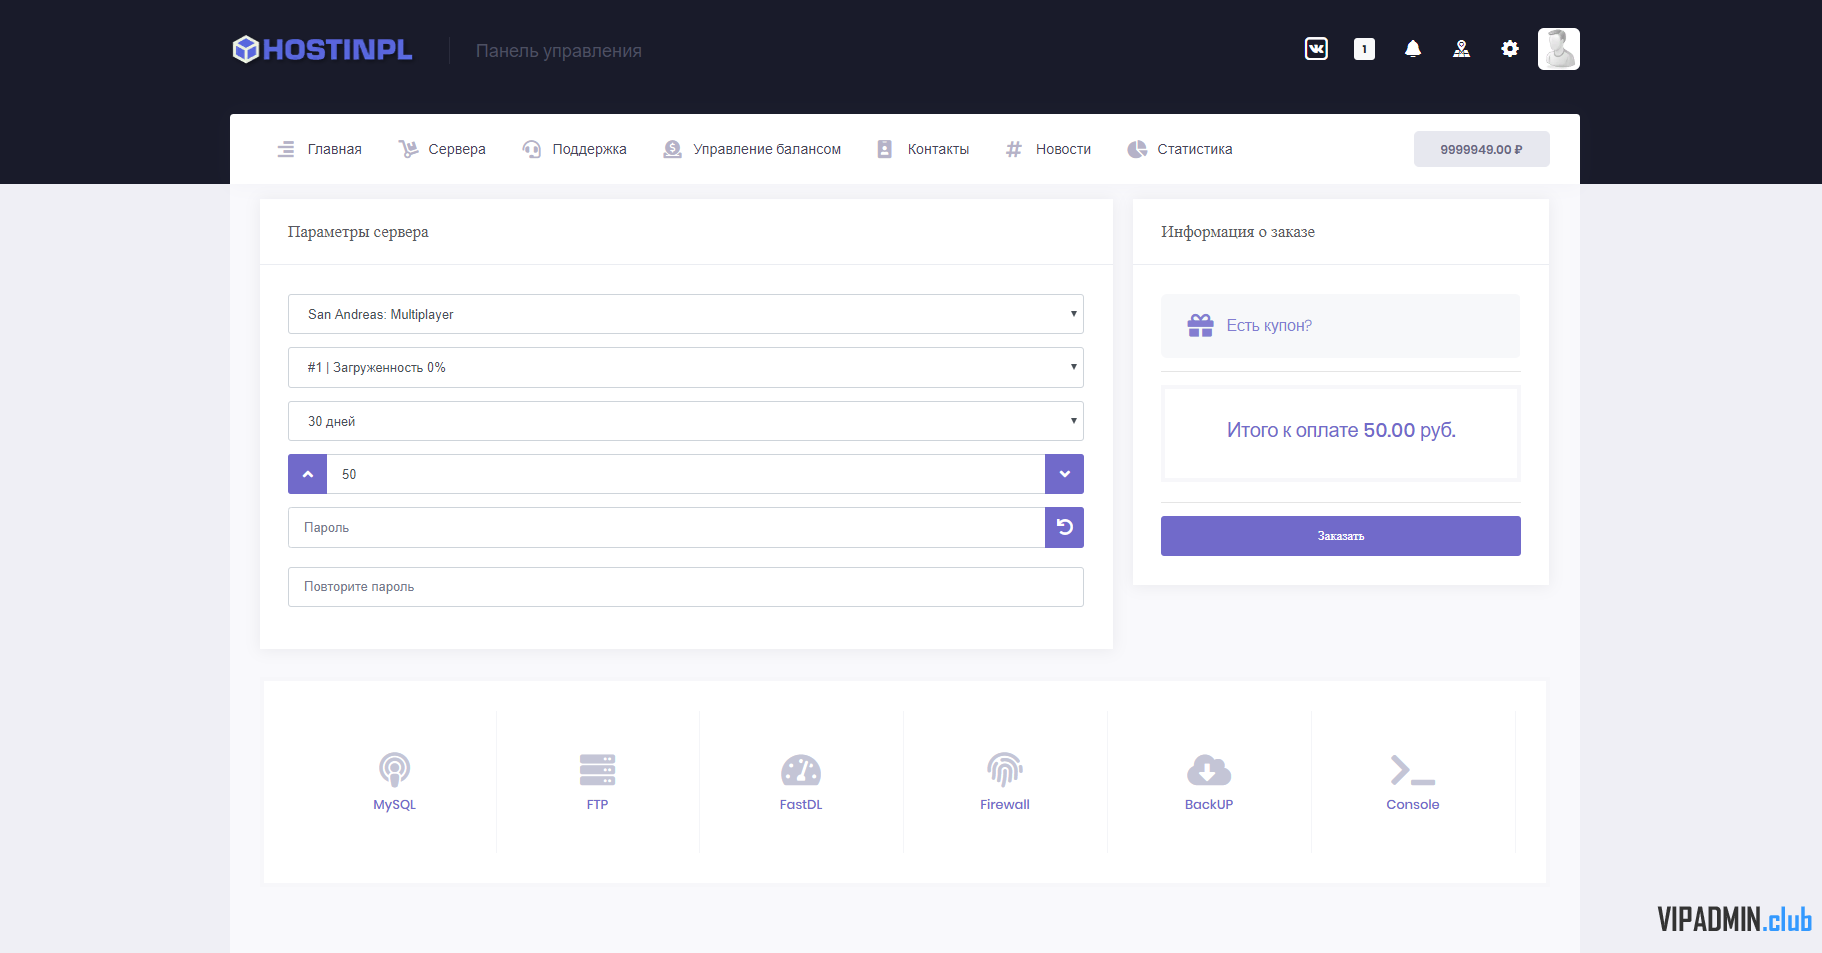
Task: Expand the 30 дней rental period dropdown
Action: (x=685, y=421)
